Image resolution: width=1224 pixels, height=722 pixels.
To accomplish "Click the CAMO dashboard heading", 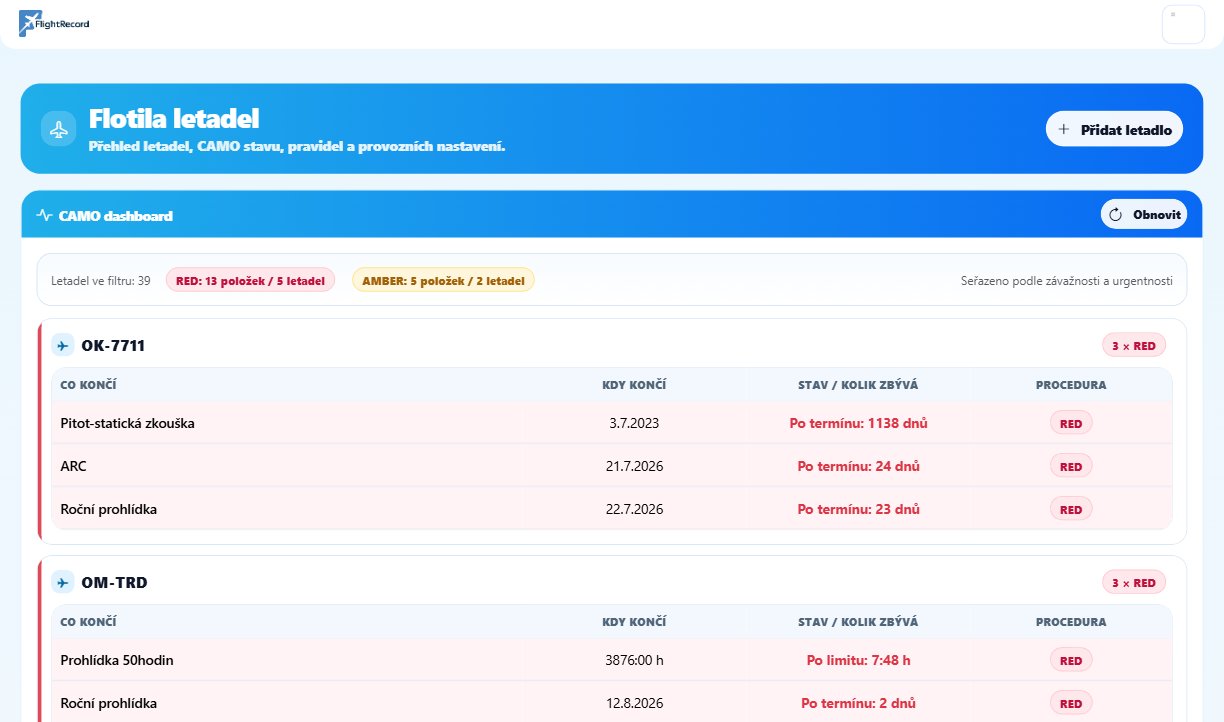I will 115,215.
